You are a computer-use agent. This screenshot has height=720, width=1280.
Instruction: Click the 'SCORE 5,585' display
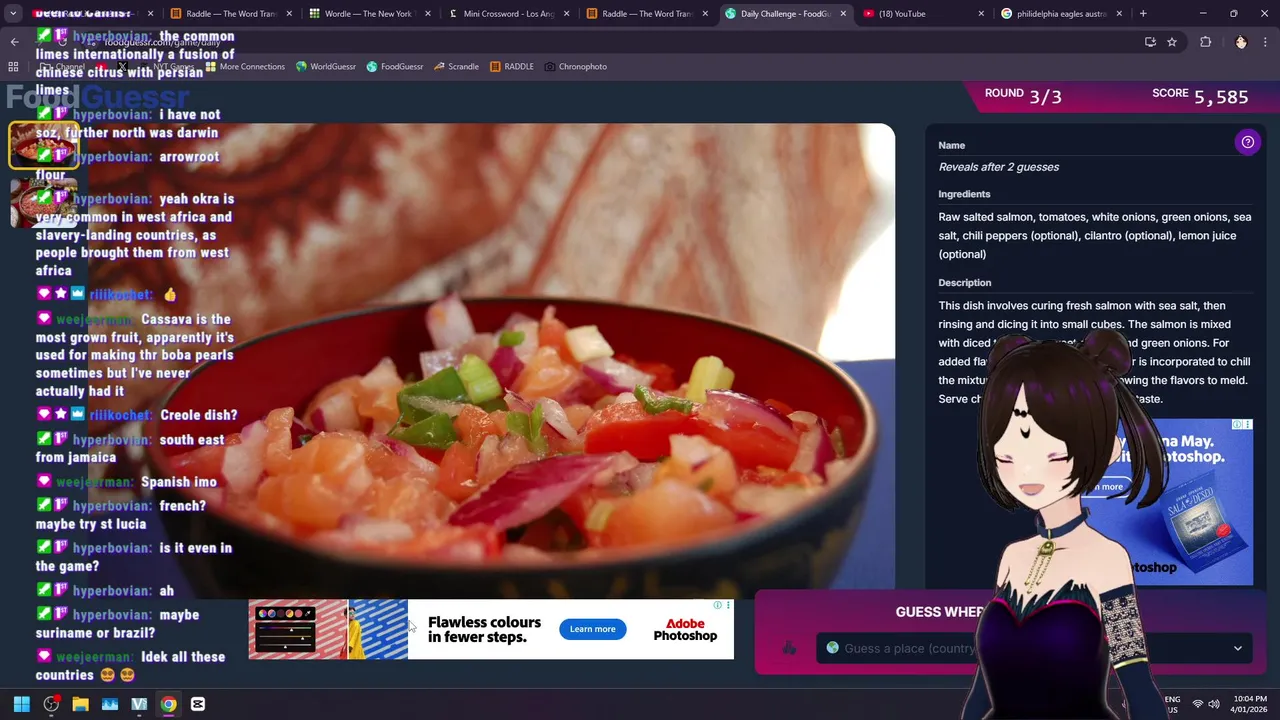pos(1200,96)
